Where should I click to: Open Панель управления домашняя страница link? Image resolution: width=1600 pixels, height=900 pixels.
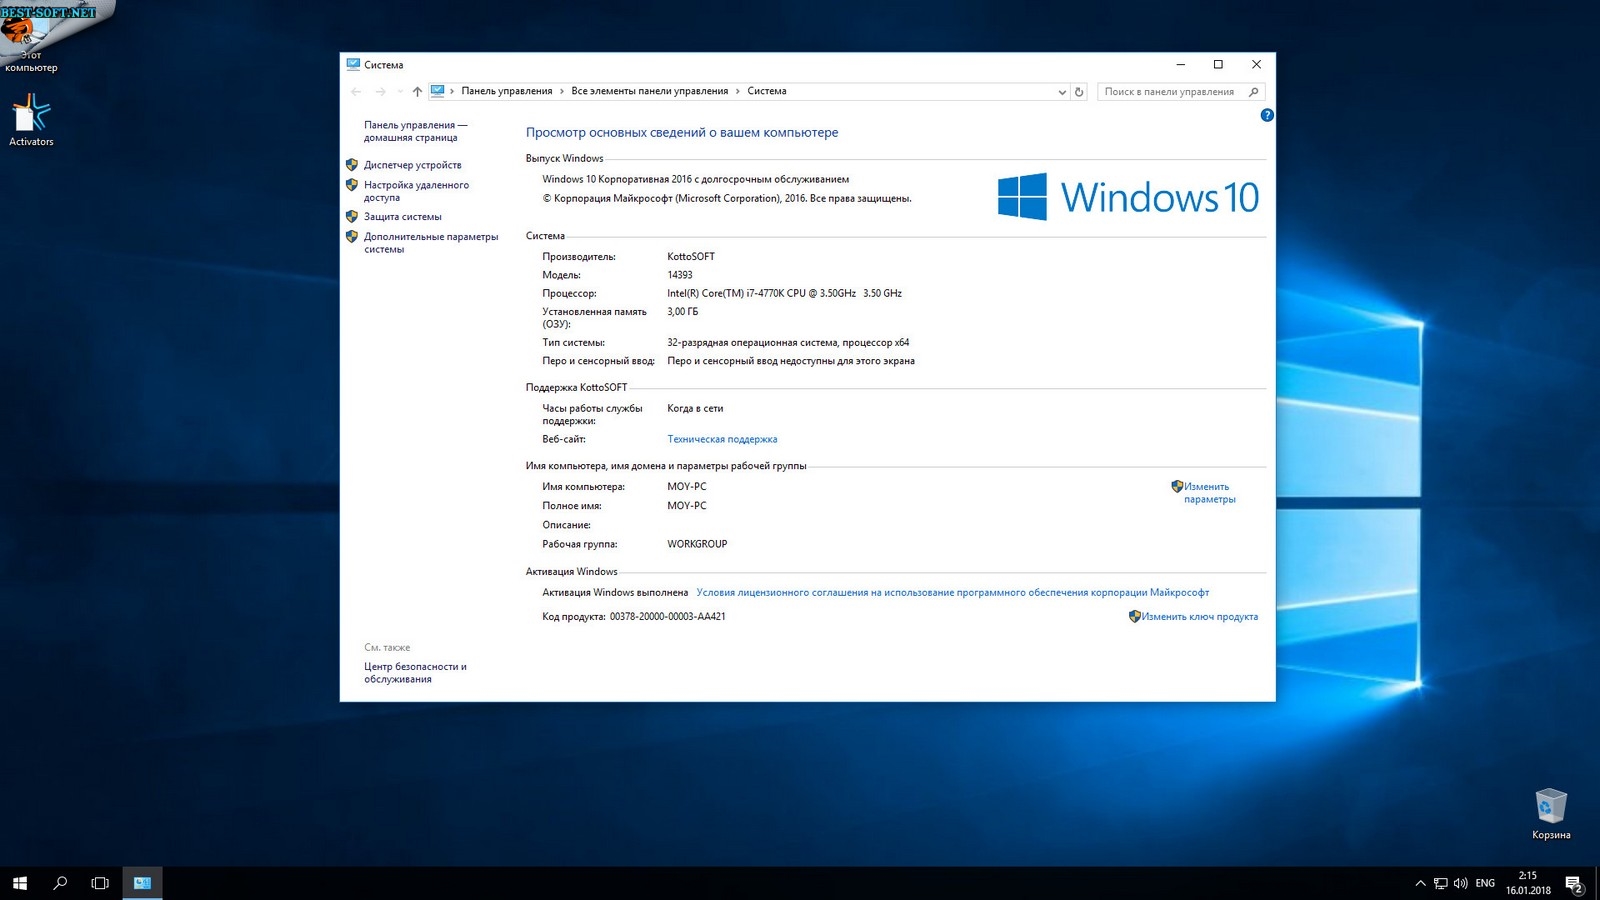(x=415, y=131)
